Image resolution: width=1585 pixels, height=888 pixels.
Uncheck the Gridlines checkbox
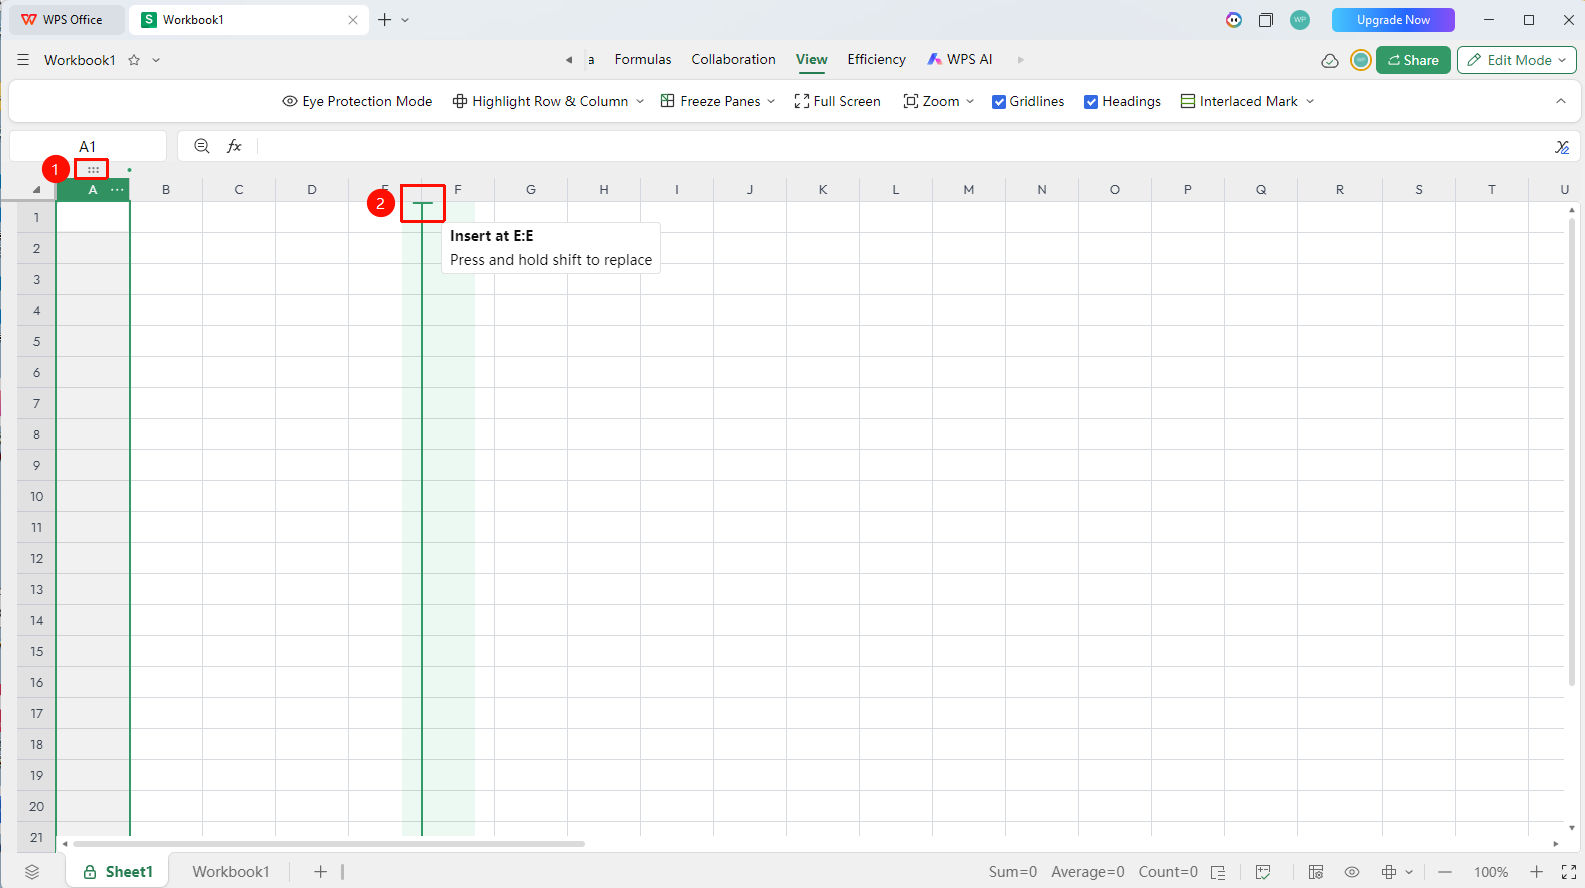(x=999, y=102)
